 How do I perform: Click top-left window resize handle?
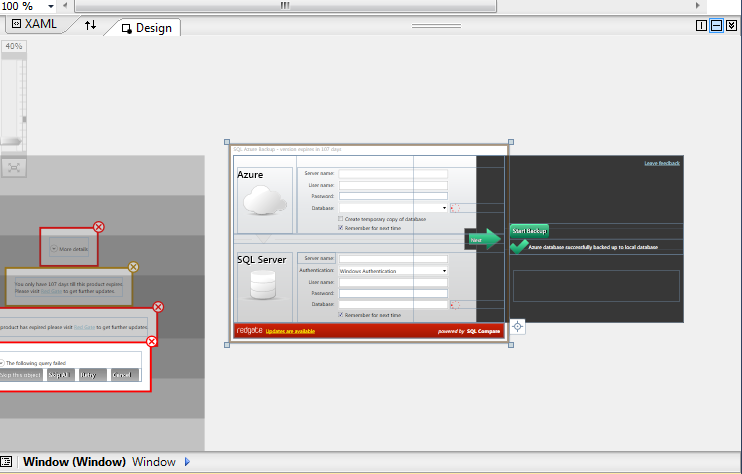[x=227, y=142]
